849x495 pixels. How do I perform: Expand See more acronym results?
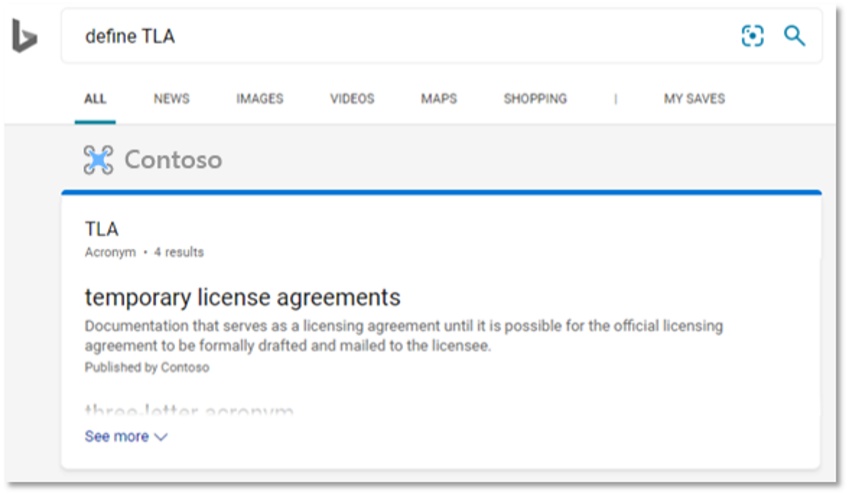coord(126,437)
